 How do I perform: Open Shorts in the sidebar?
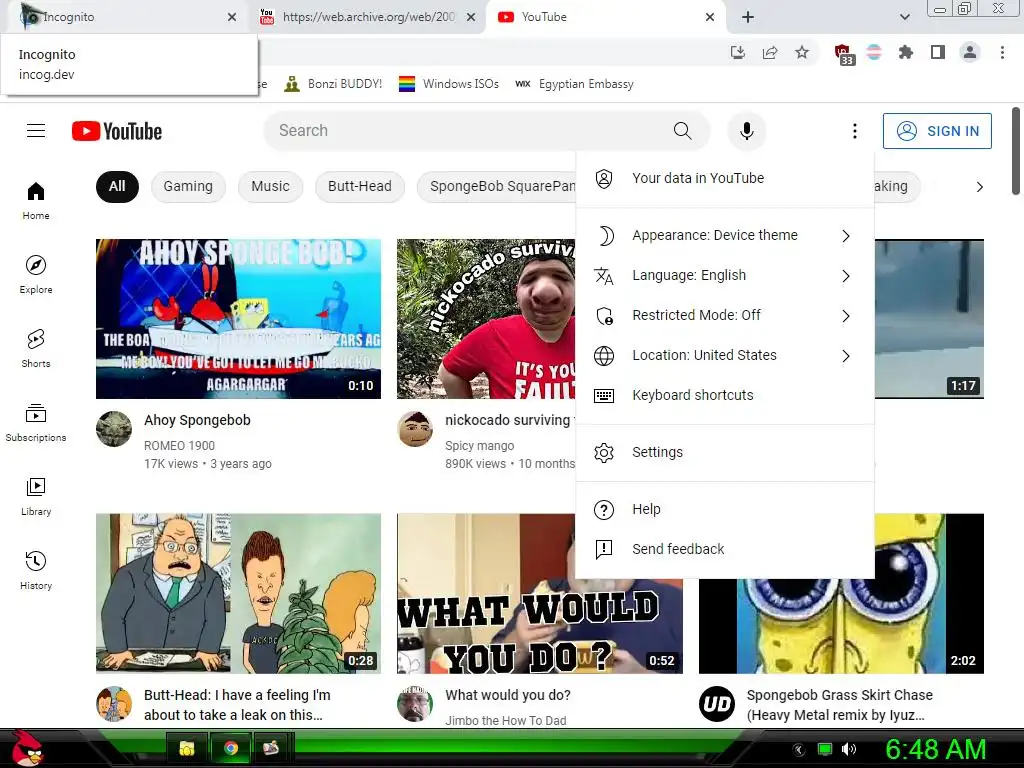click(x=36, y=348)
